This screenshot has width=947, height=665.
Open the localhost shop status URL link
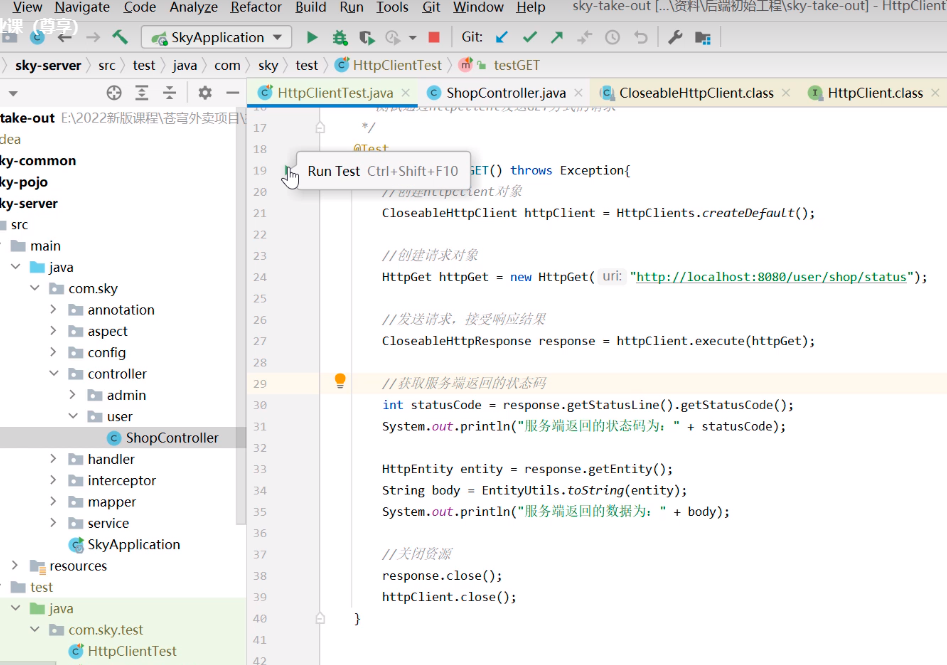[771, 277]
